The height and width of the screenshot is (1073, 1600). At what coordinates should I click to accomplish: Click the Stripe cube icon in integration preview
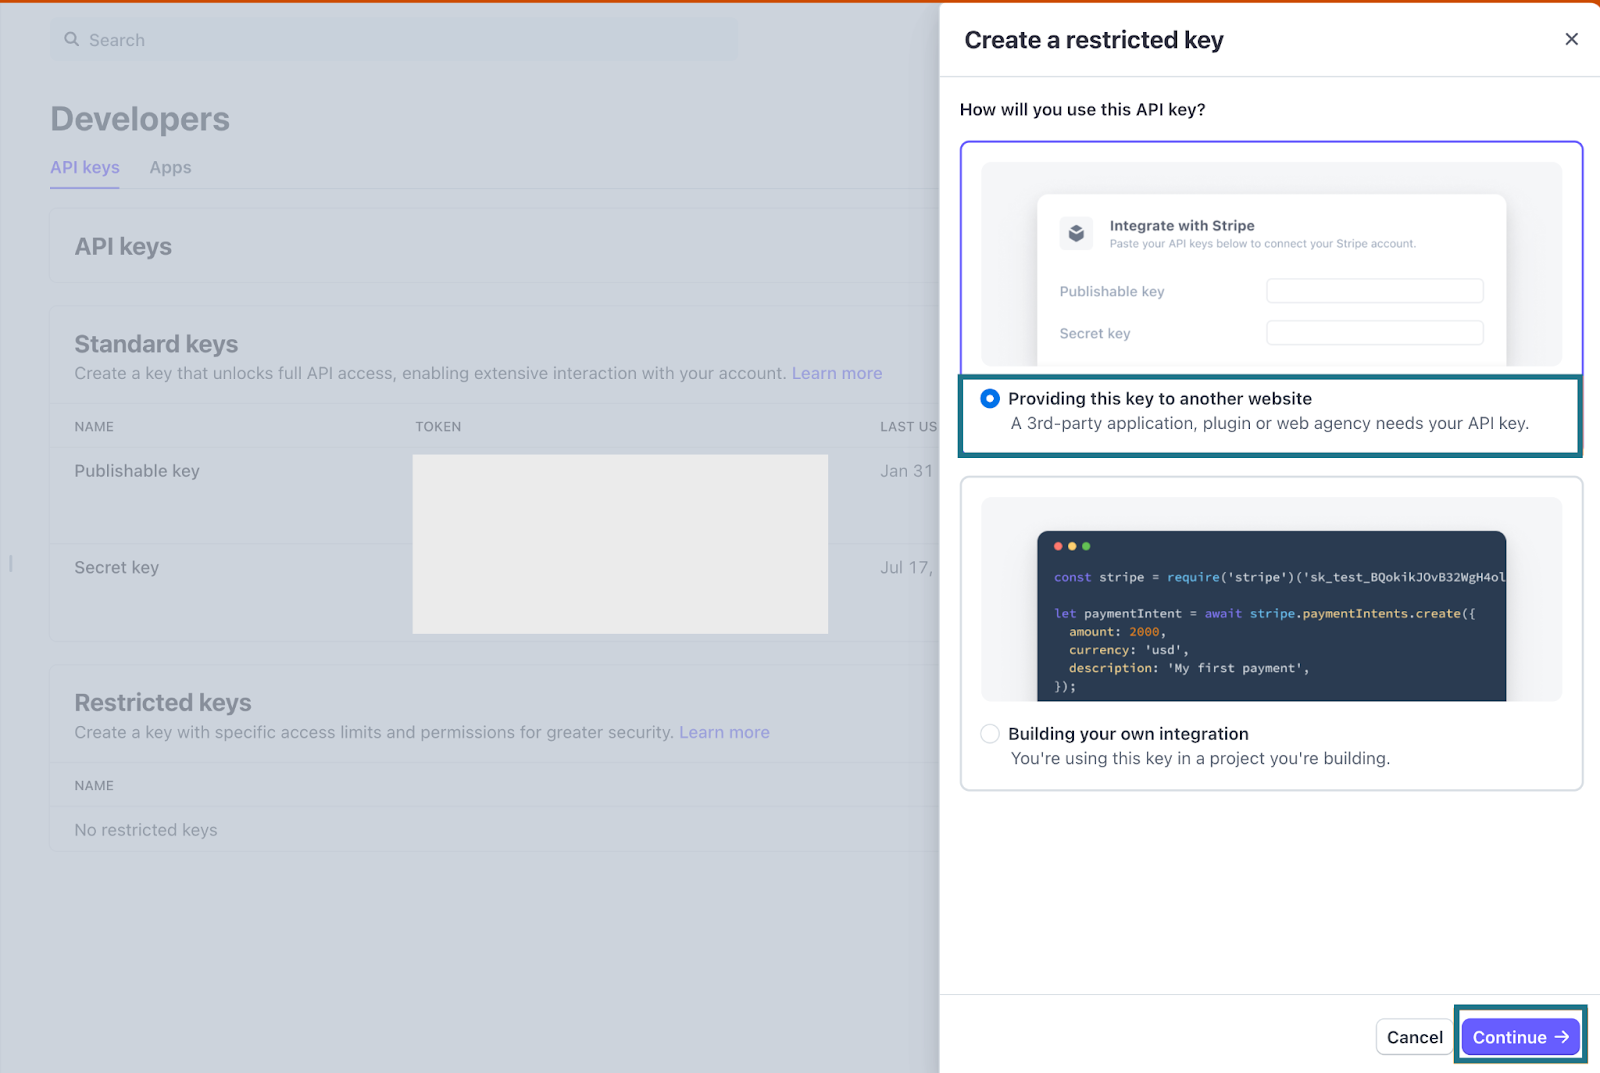pos(1076,233)
